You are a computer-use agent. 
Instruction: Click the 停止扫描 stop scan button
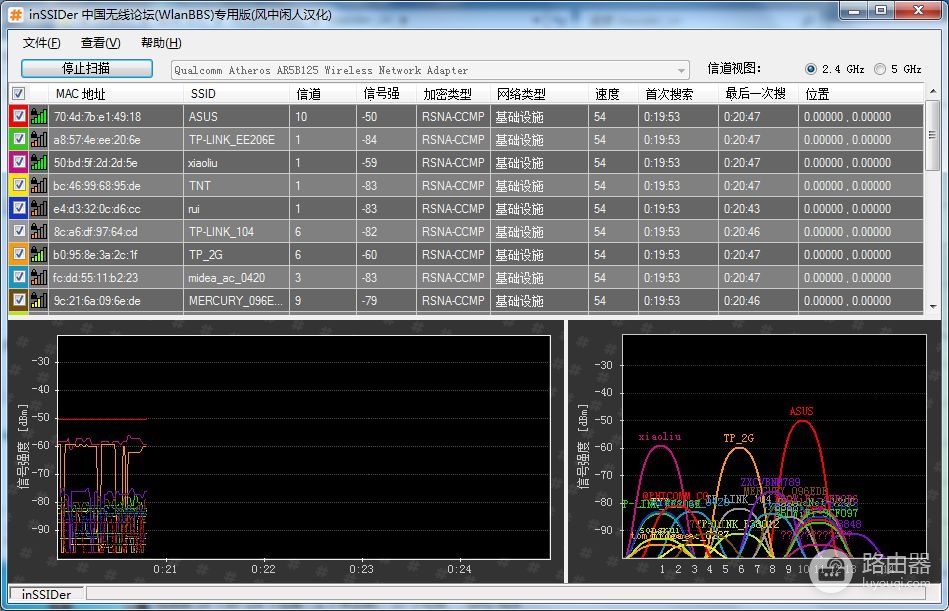click(87, 68)
